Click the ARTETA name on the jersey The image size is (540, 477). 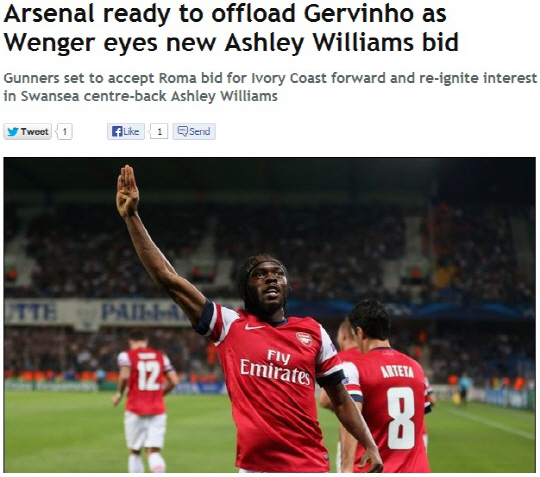pyautogui.click(x=397, y=372)
